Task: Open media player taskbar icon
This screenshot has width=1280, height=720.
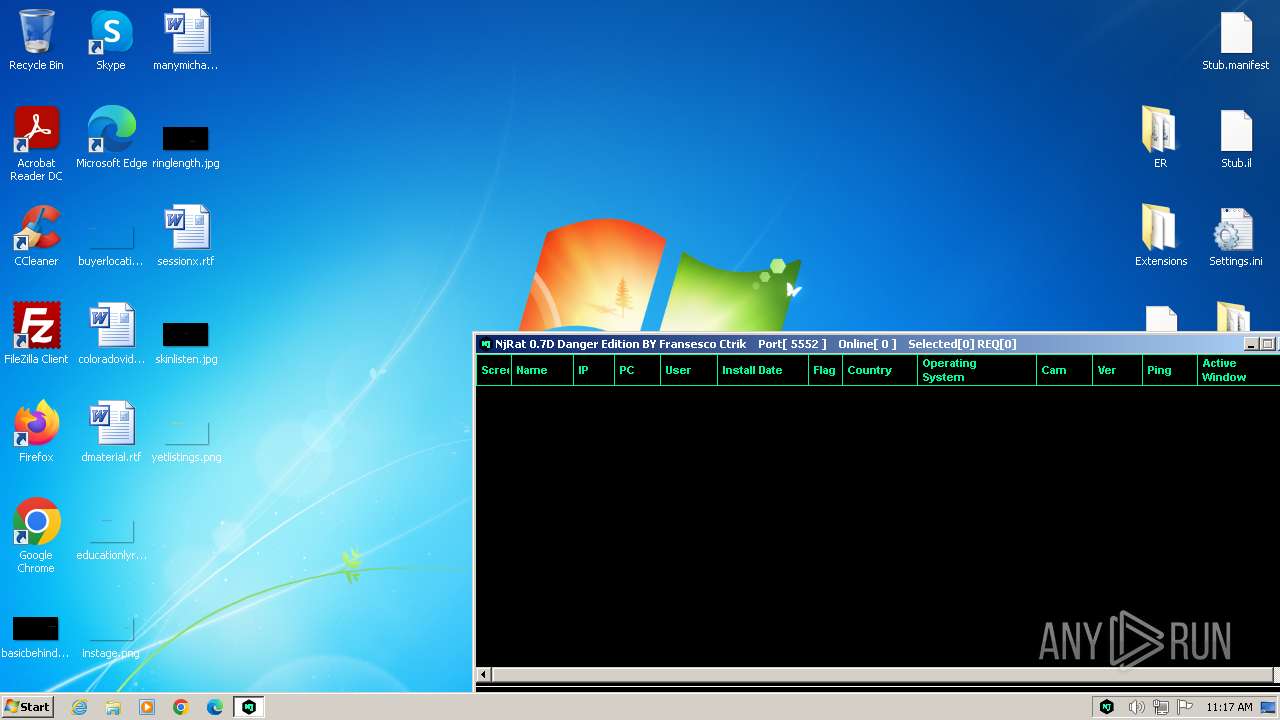Action: (x=147, y=707)
